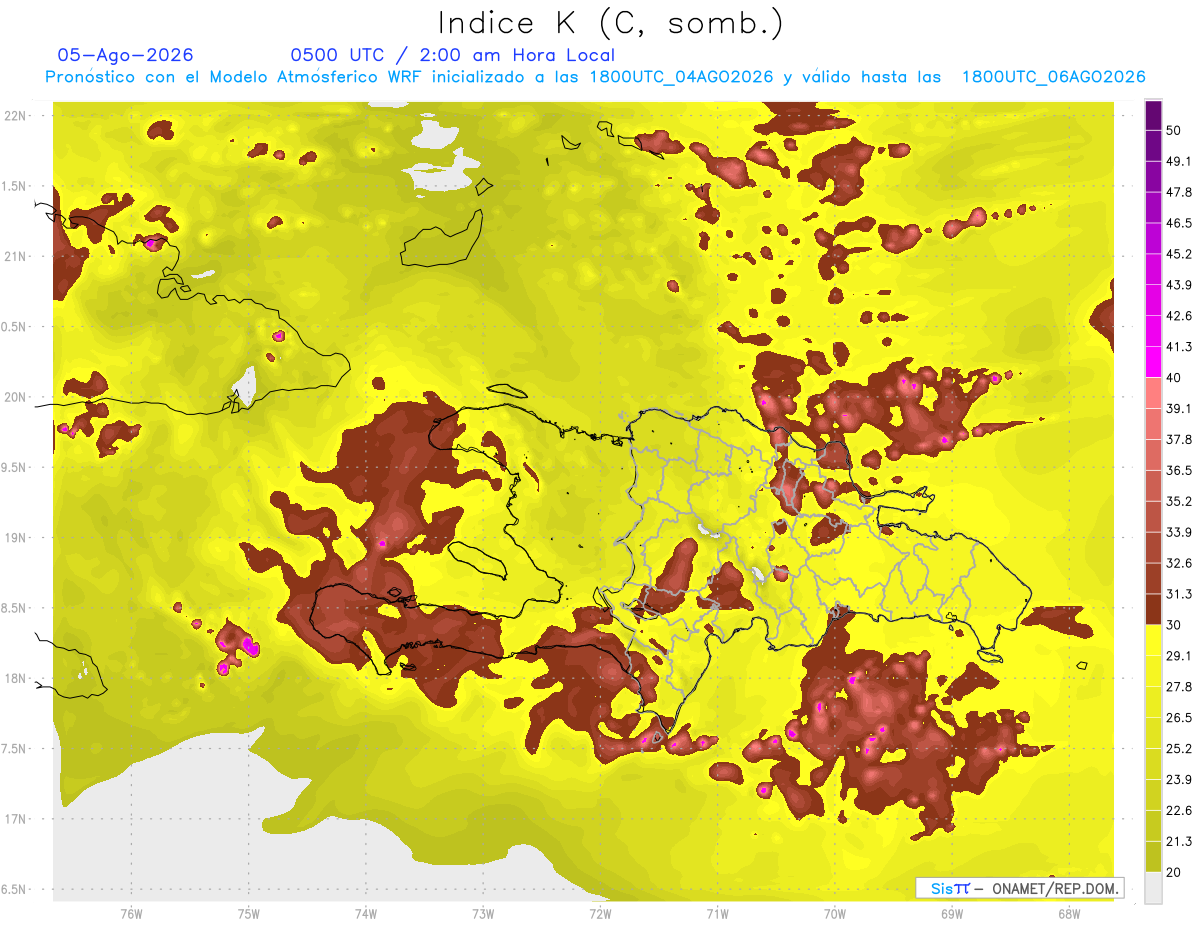Click the colorbar value "39.1"
Image resolution: width=1200 pixels, height=927 pixels.
click(x=1178, y=408)
